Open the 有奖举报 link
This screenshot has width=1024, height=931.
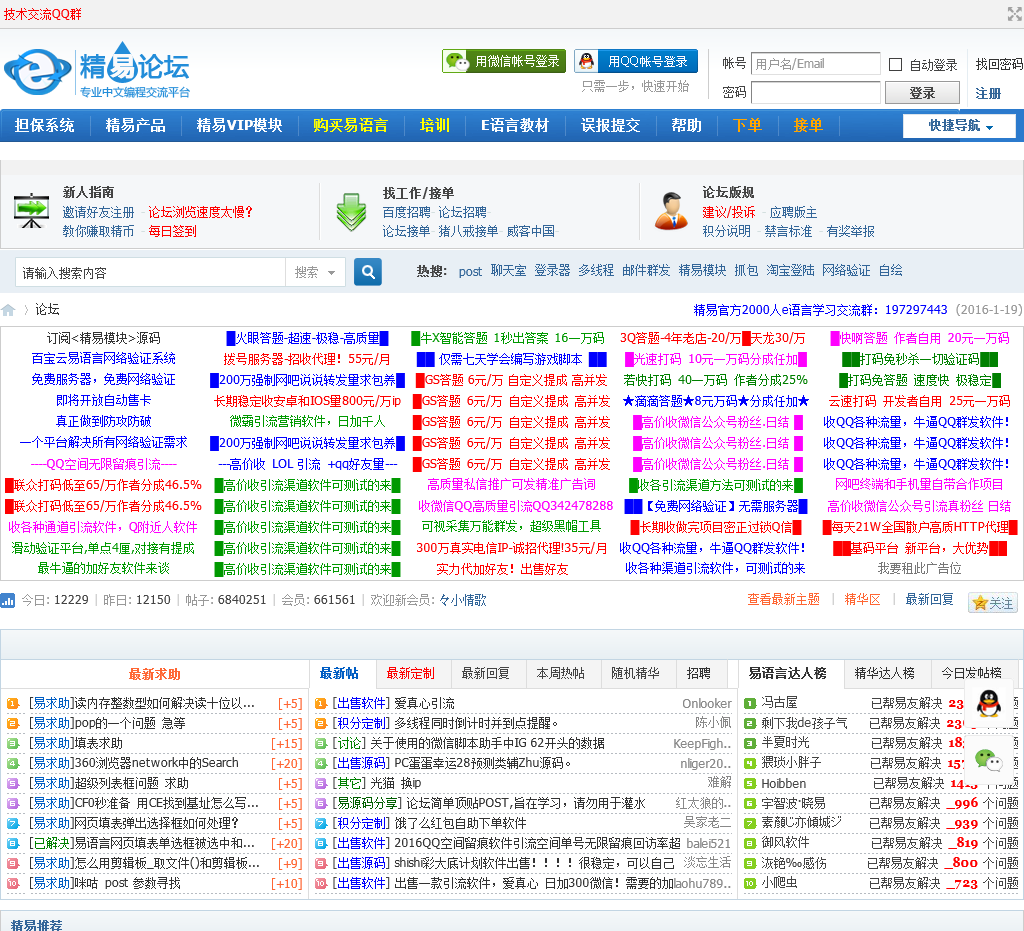point(850,231)
